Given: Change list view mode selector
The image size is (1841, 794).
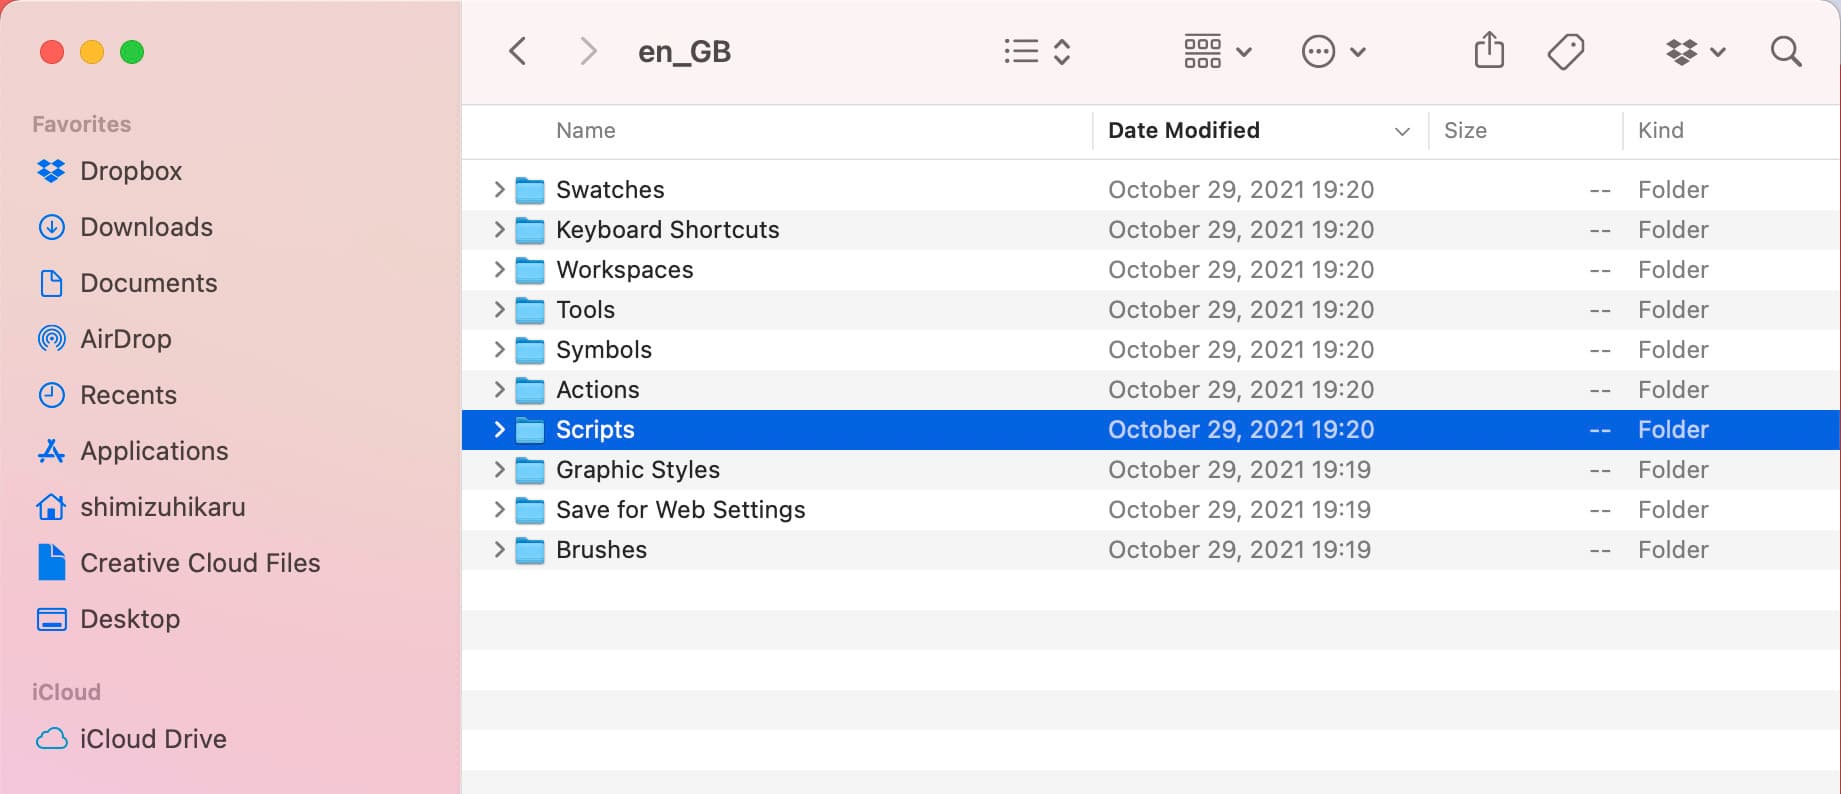Looking at the screenshot, I should click(x=1037, y=51).
